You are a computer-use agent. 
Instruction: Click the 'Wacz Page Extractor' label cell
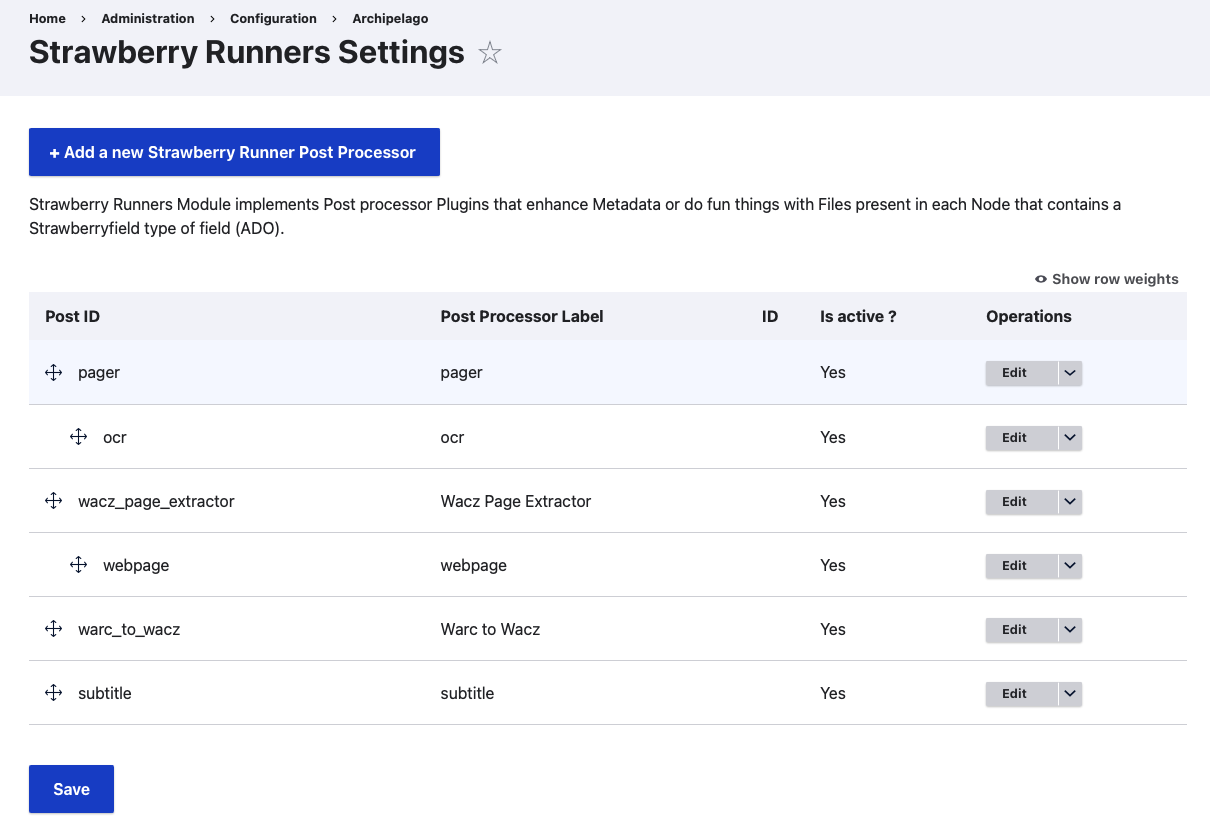pos(516,501)
